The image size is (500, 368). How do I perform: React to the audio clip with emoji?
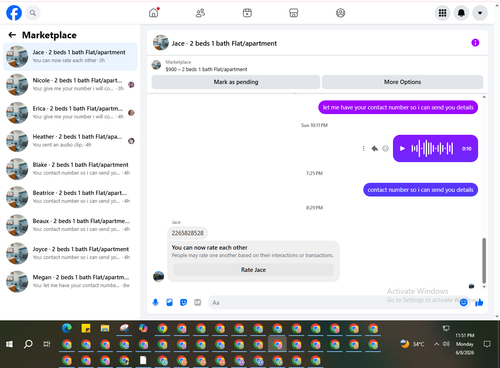(x=385, y=148)
